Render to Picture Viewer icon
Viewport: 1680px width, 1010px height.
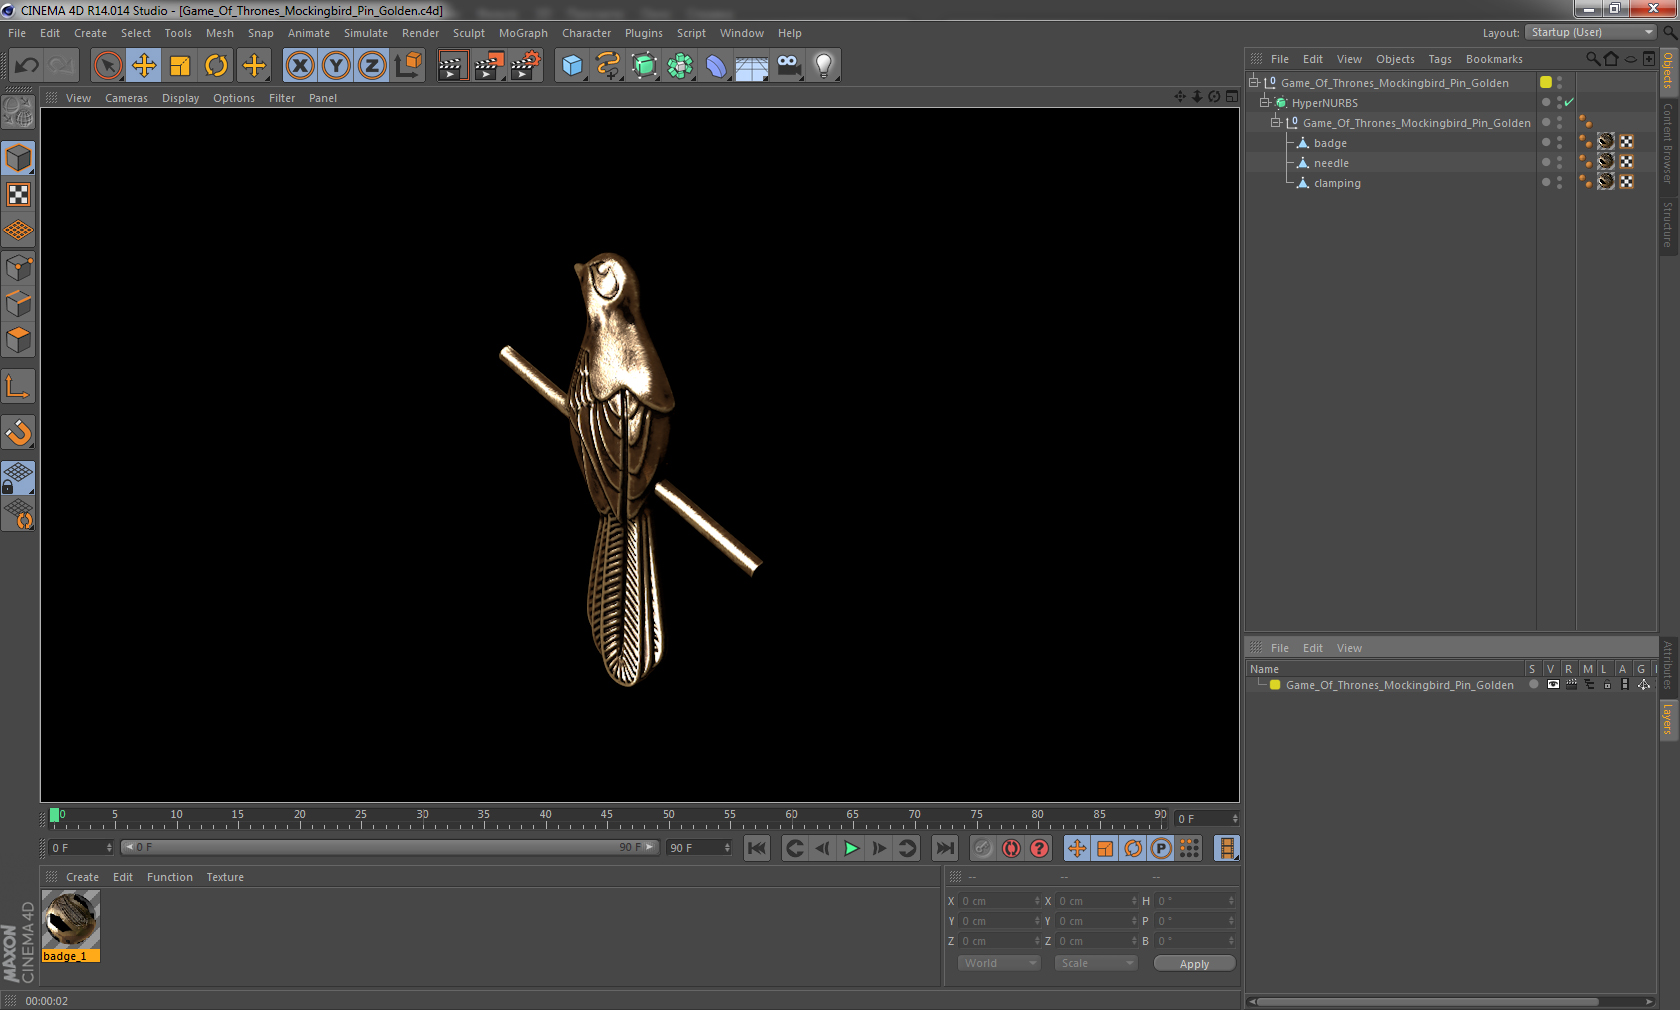488,66
